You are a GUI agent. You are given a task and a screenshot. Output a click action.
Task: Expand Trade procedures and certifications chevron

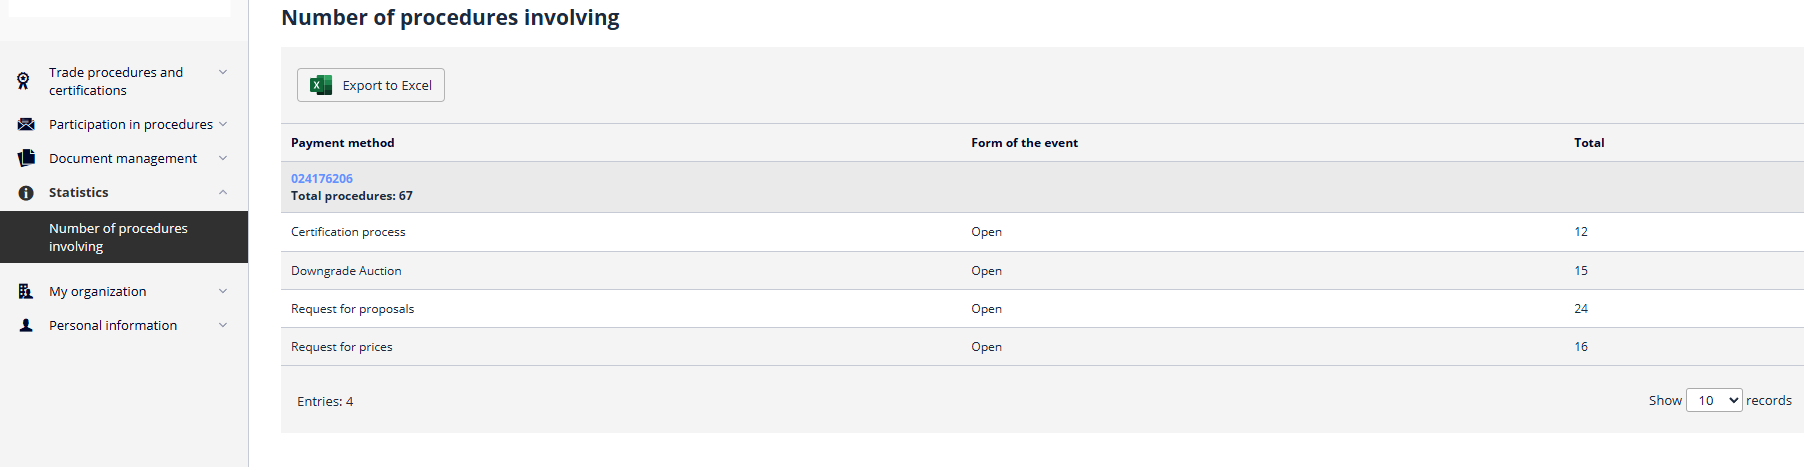point(223,72)
